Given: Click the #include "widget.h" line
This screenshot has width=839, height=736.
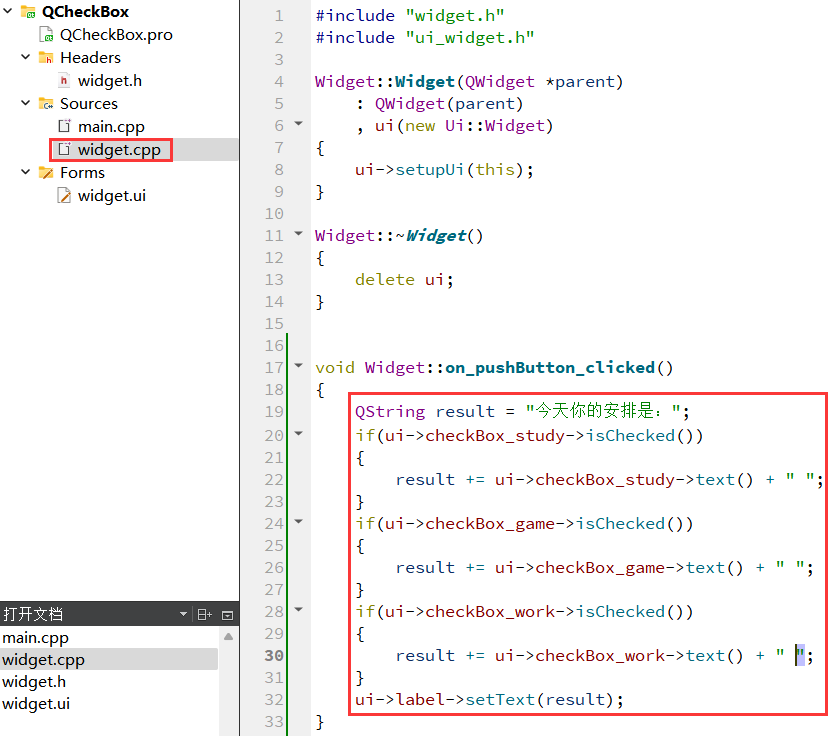Looking at the screenshot, I should click(x=409, y=16).
